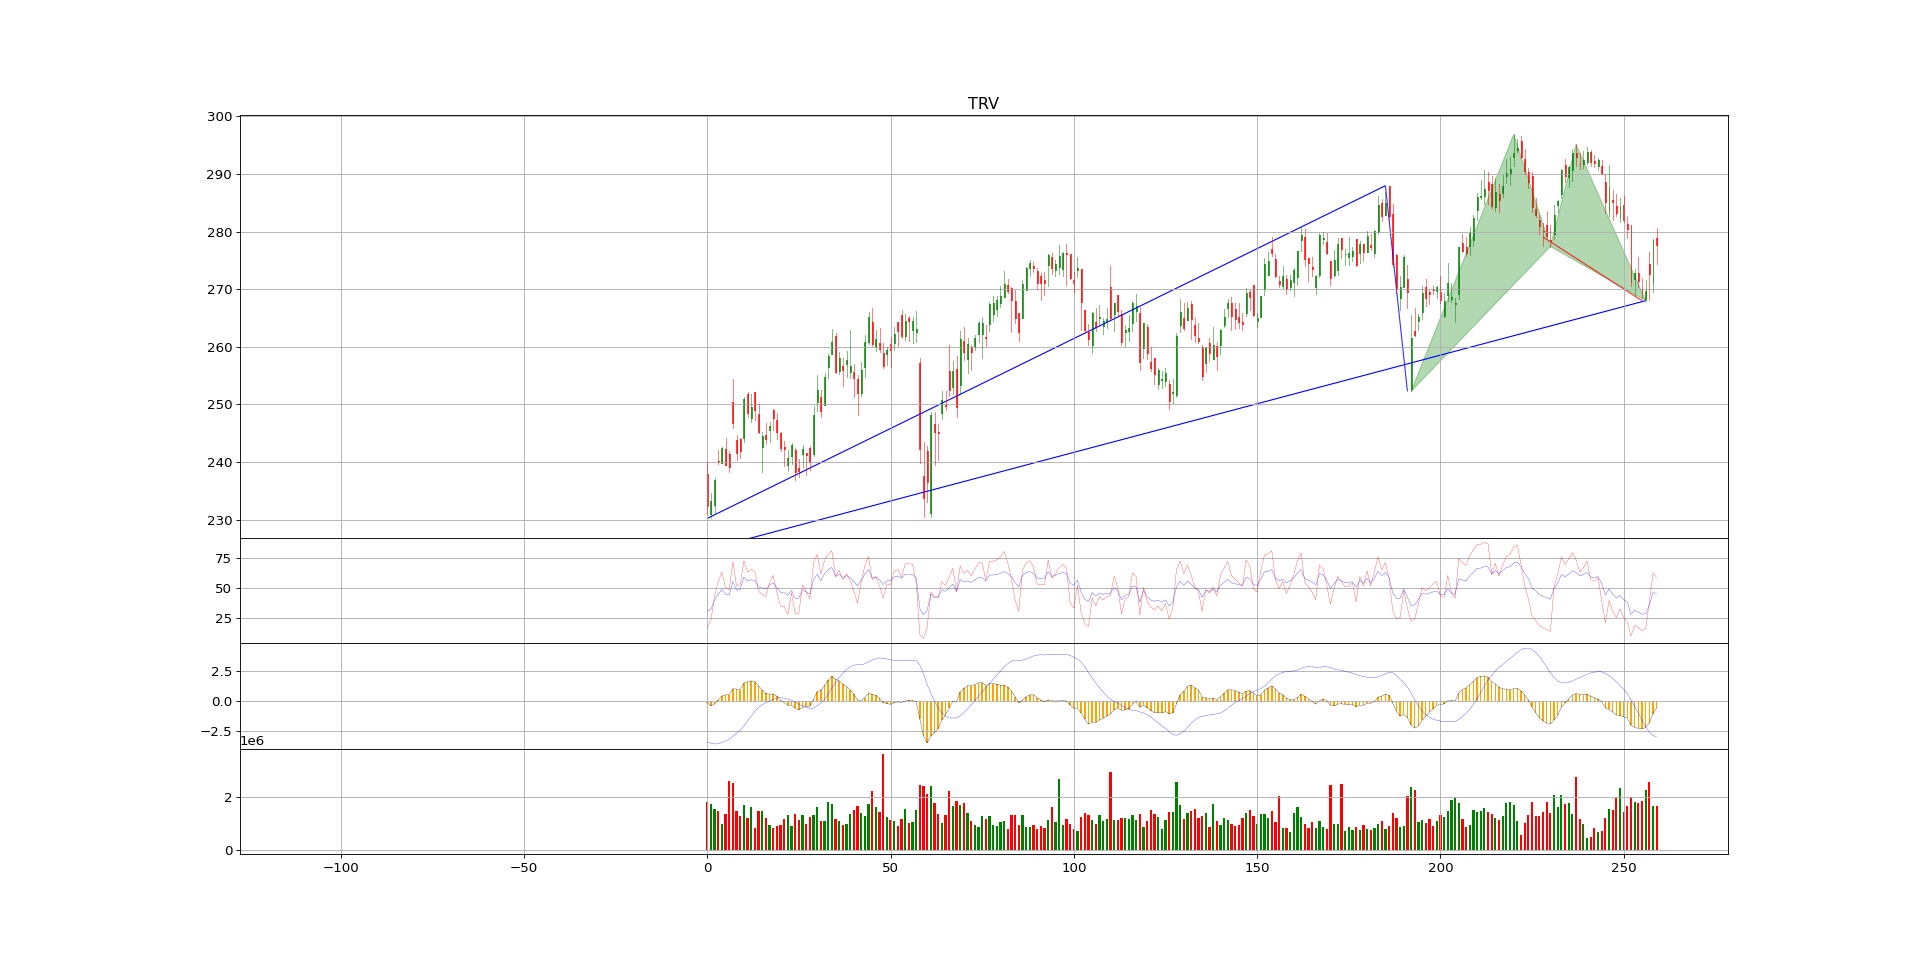This screenshot has height=960, width=1920.
Task: Click the 75 label on RSI panel
Action: [223, 558]
